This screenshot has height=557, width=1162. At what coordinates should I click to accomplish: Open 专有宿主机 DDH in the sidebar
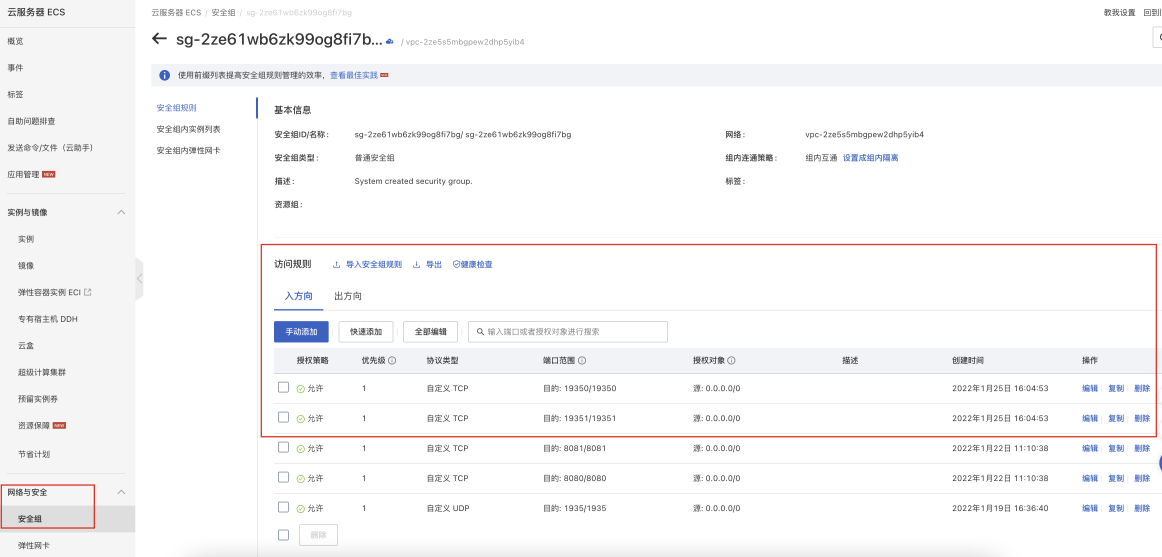point(47,319)
